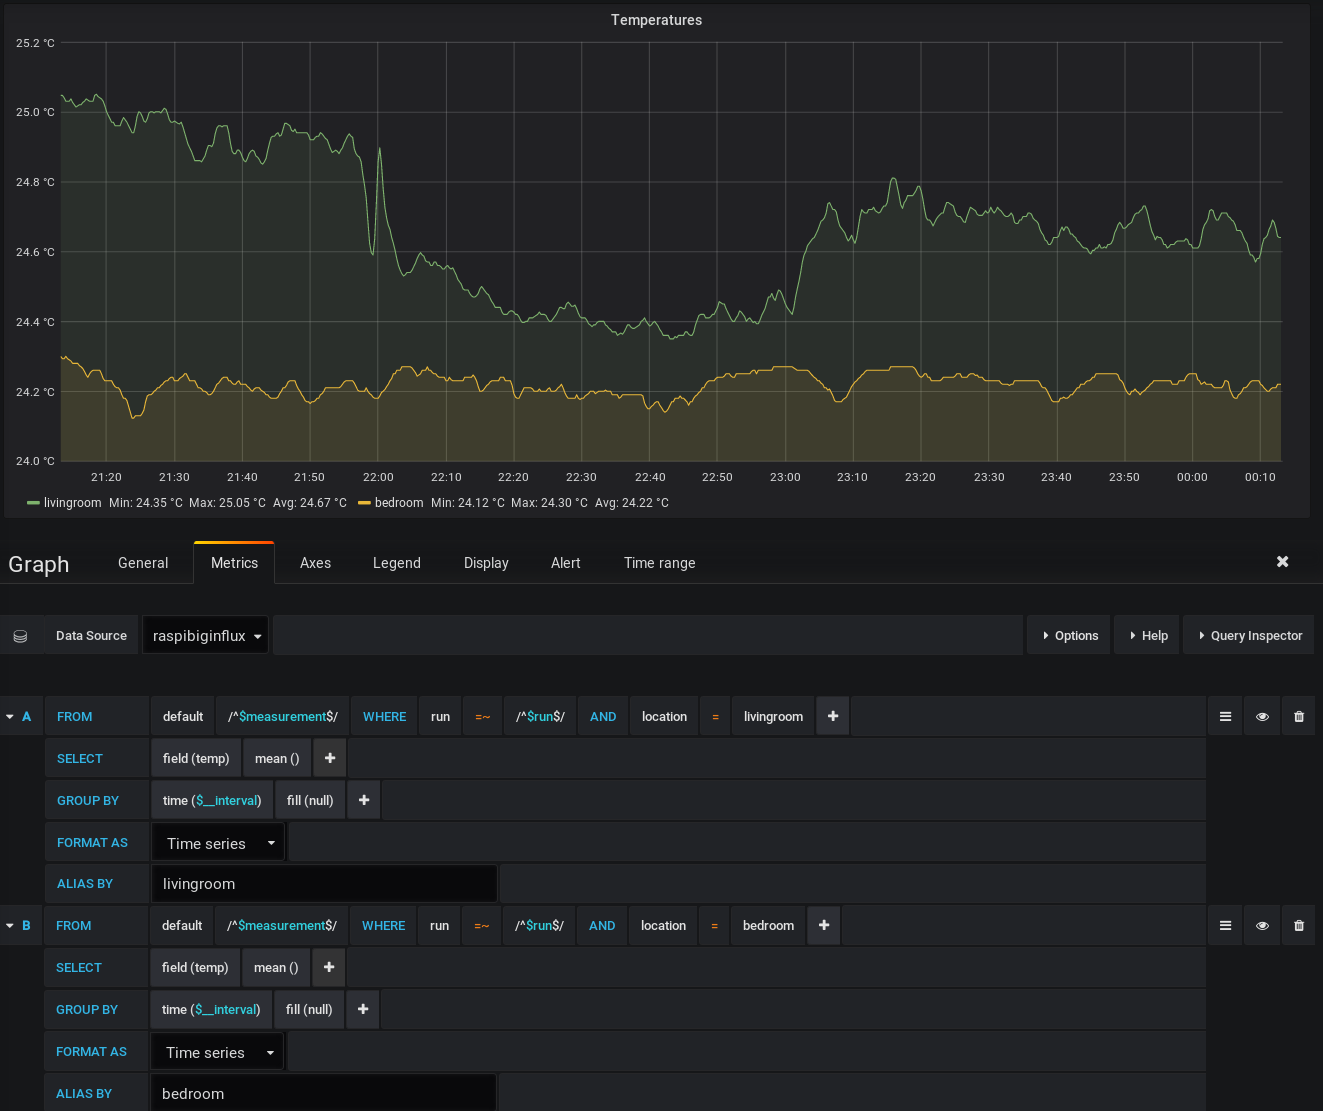Add SELECT function plus in query A
This screenshot has width=1323, height=1111.
tap(330, 758)
